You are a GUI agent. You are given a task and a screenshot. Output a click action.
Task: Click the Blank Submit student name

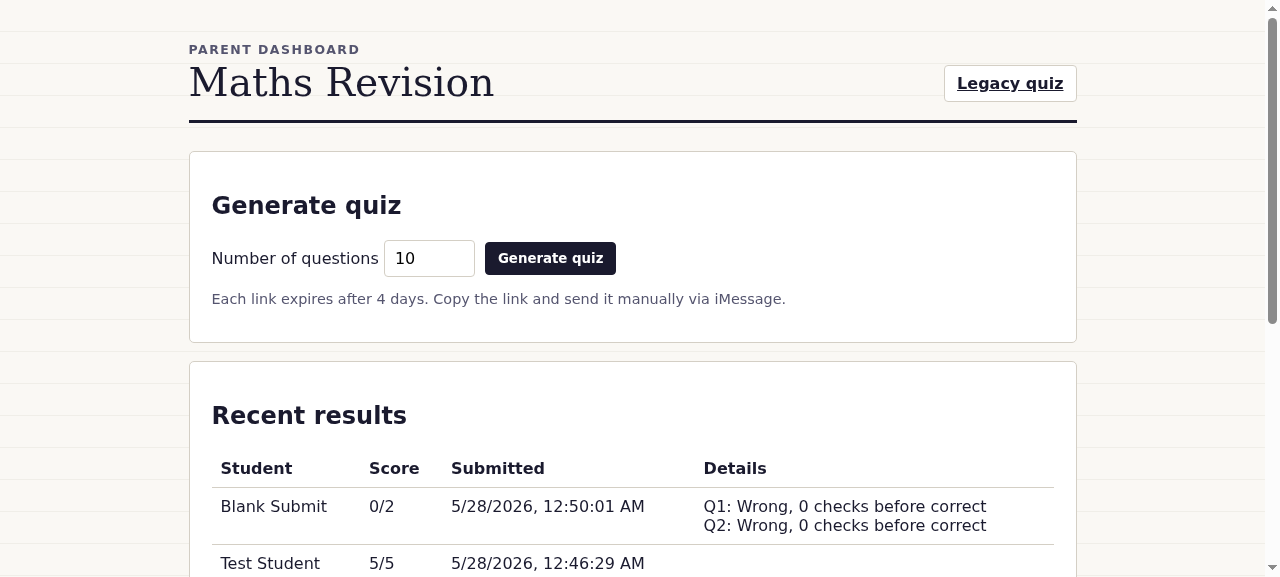point(273,506)
